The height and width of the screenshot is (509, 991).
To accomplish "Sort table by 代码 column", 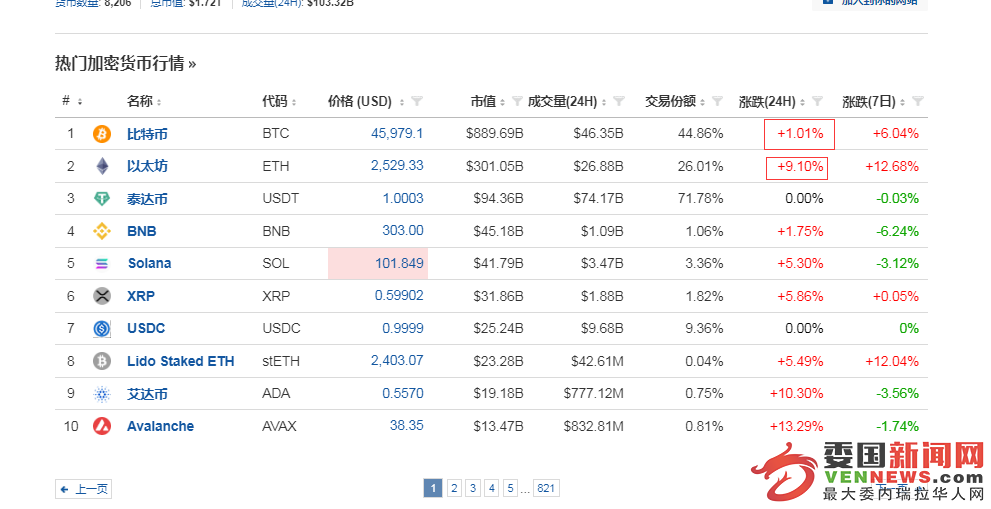I will click(x=294, y=102).
